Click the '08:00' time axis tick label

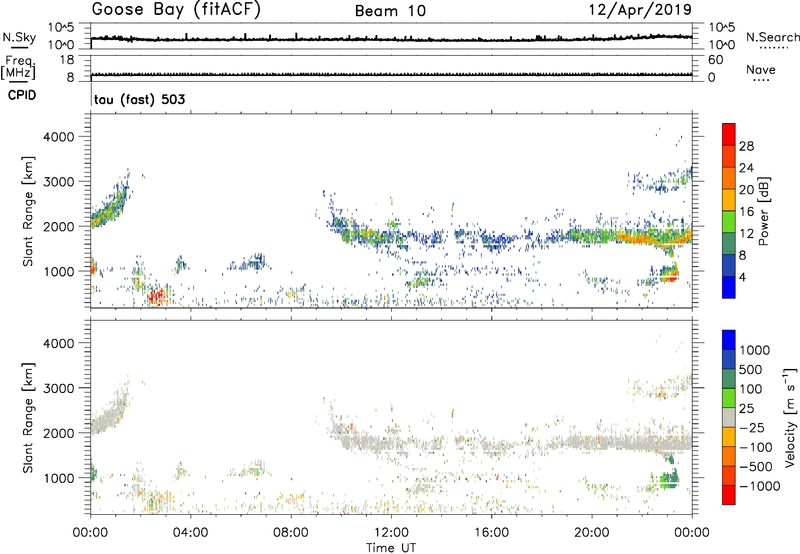coord(291,533)
